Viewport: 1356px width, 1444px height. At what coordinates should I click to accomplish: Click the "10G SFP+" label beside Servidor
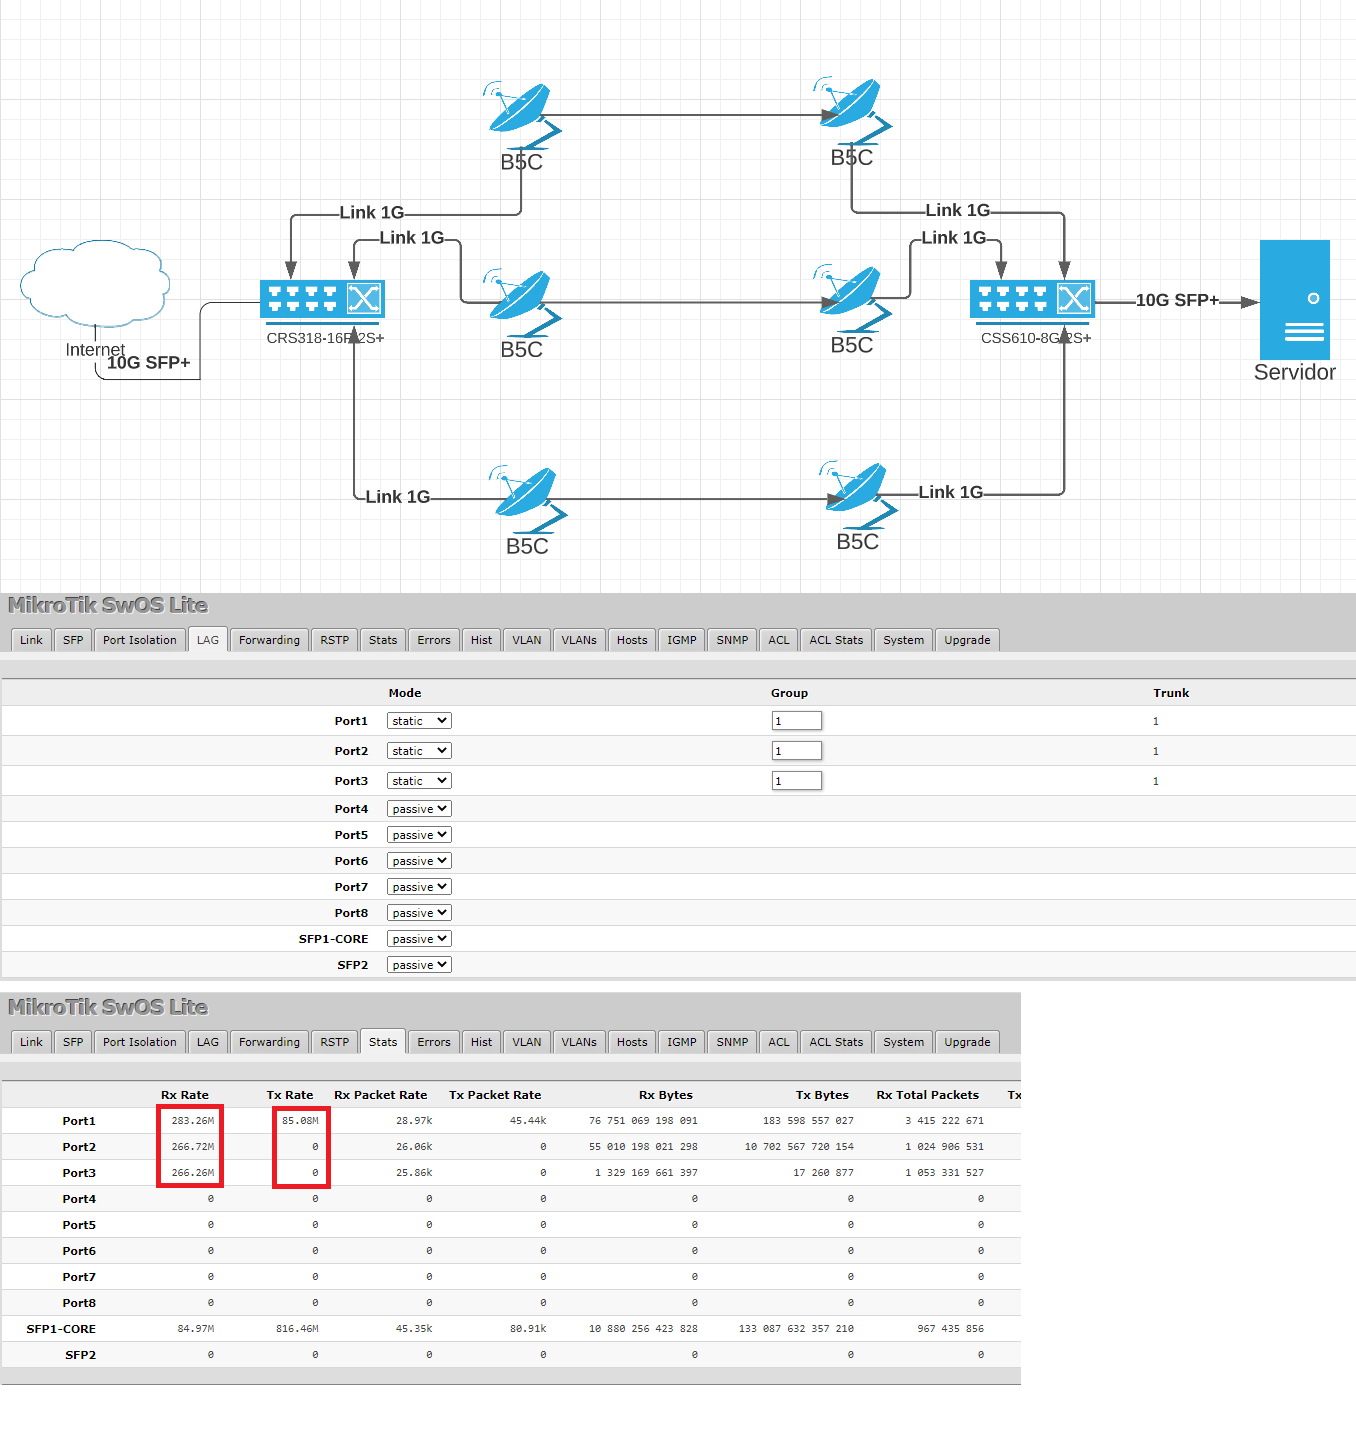[x=1177, y=300]
